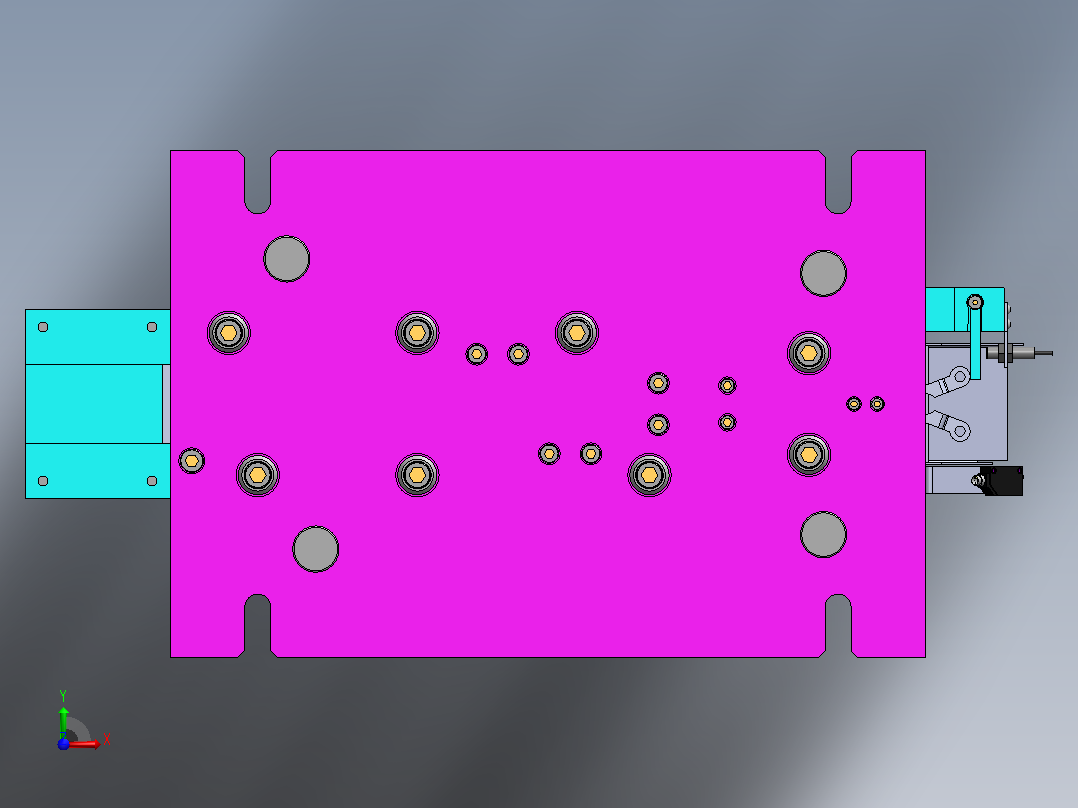Viewport: 1078px width, 808px height.
Task: Click the green Y axis arrow of the triad
Action: pos(63,721)
